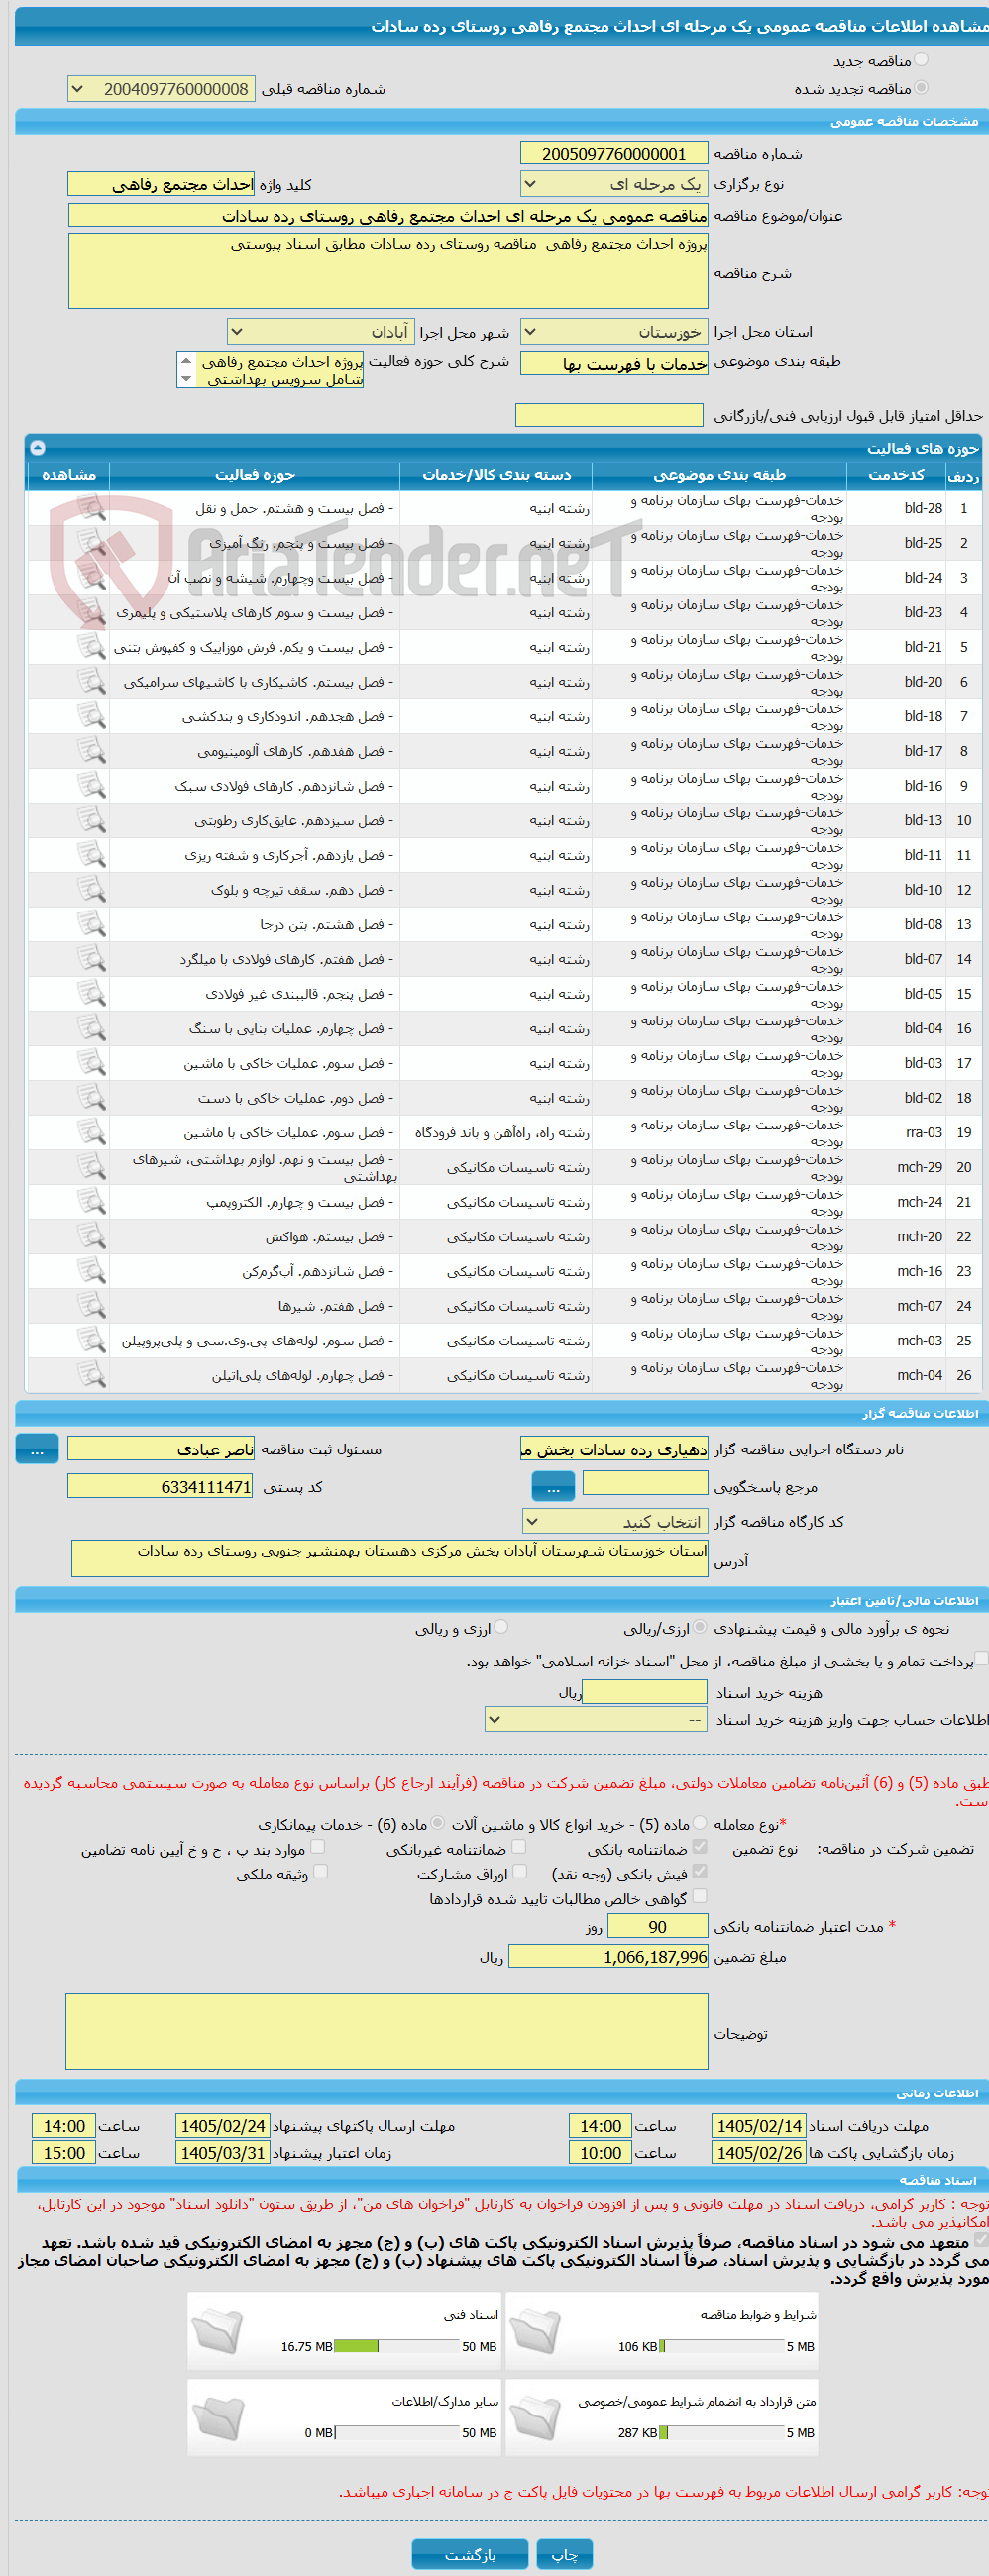This screenshot has width=989, height=2576.
Task: Open view icon for row bld-11
Action: pos(91,855)
